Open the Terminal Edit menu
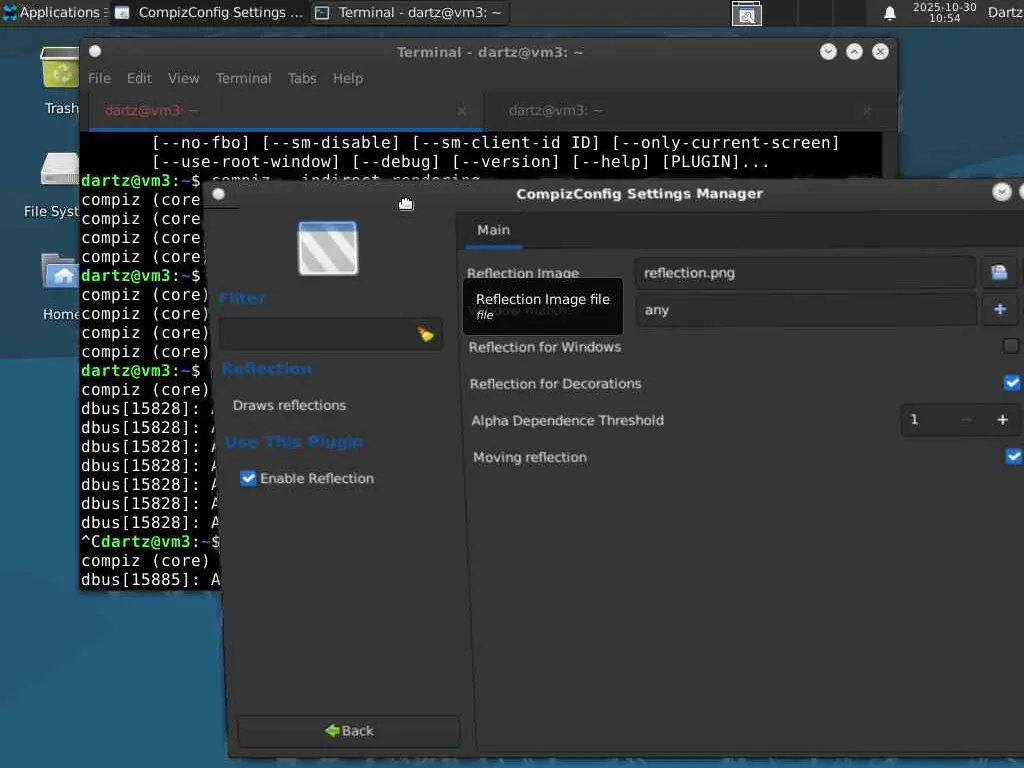This screenshot has height=768, width=1024. pos(139,78)
